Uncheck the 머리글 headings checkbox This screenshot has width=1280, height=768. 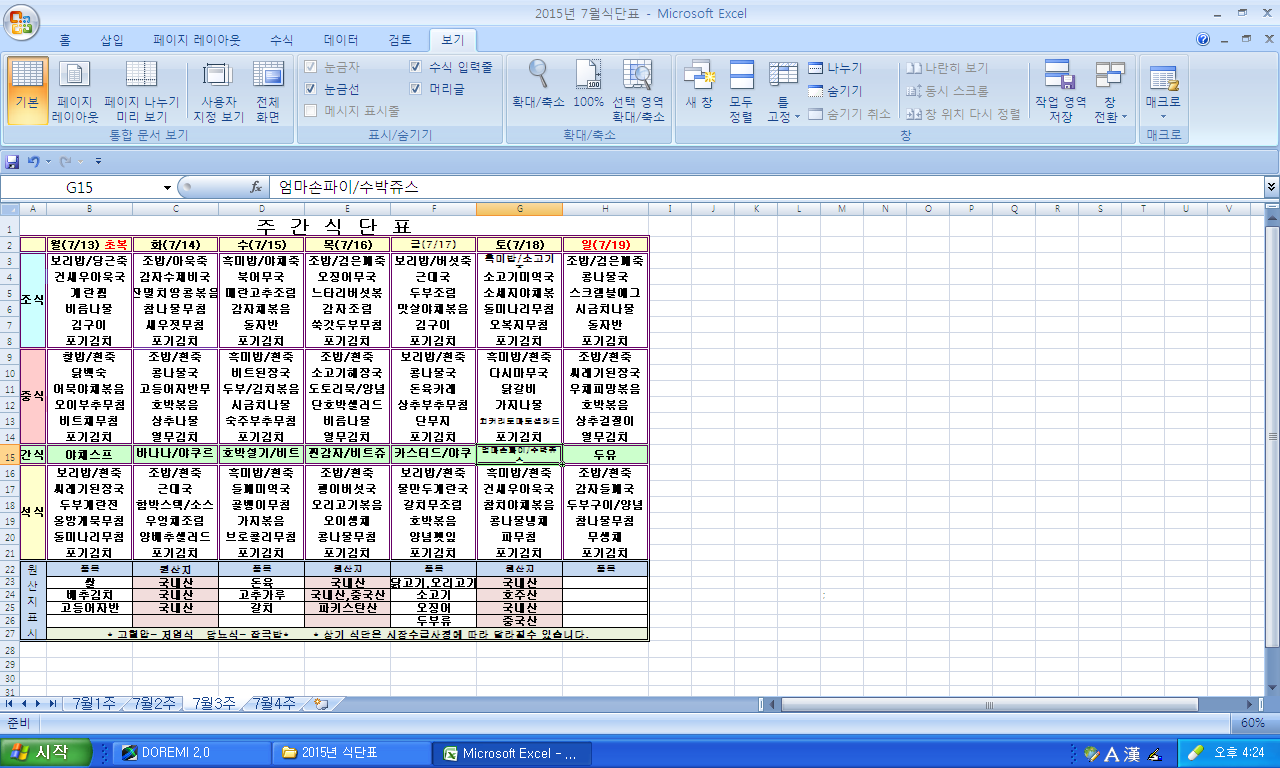coord(416,89)
